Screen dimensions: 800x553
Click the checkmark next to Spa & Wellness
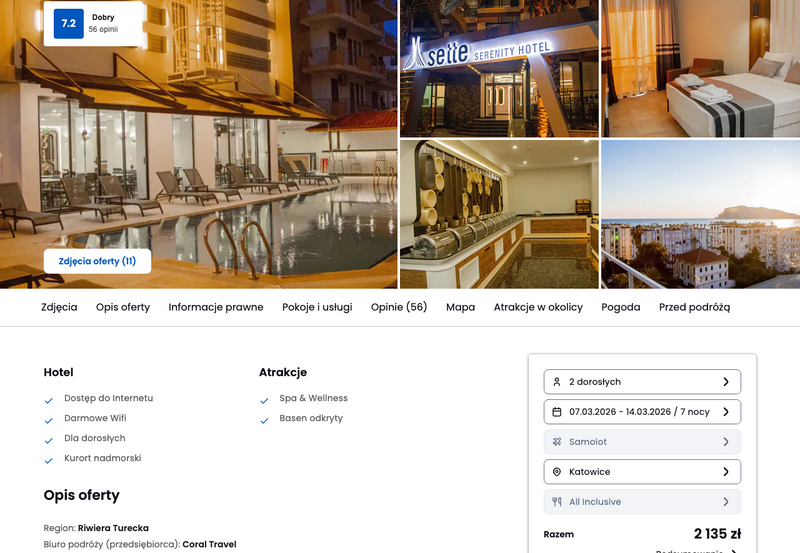tap(264, 401)
